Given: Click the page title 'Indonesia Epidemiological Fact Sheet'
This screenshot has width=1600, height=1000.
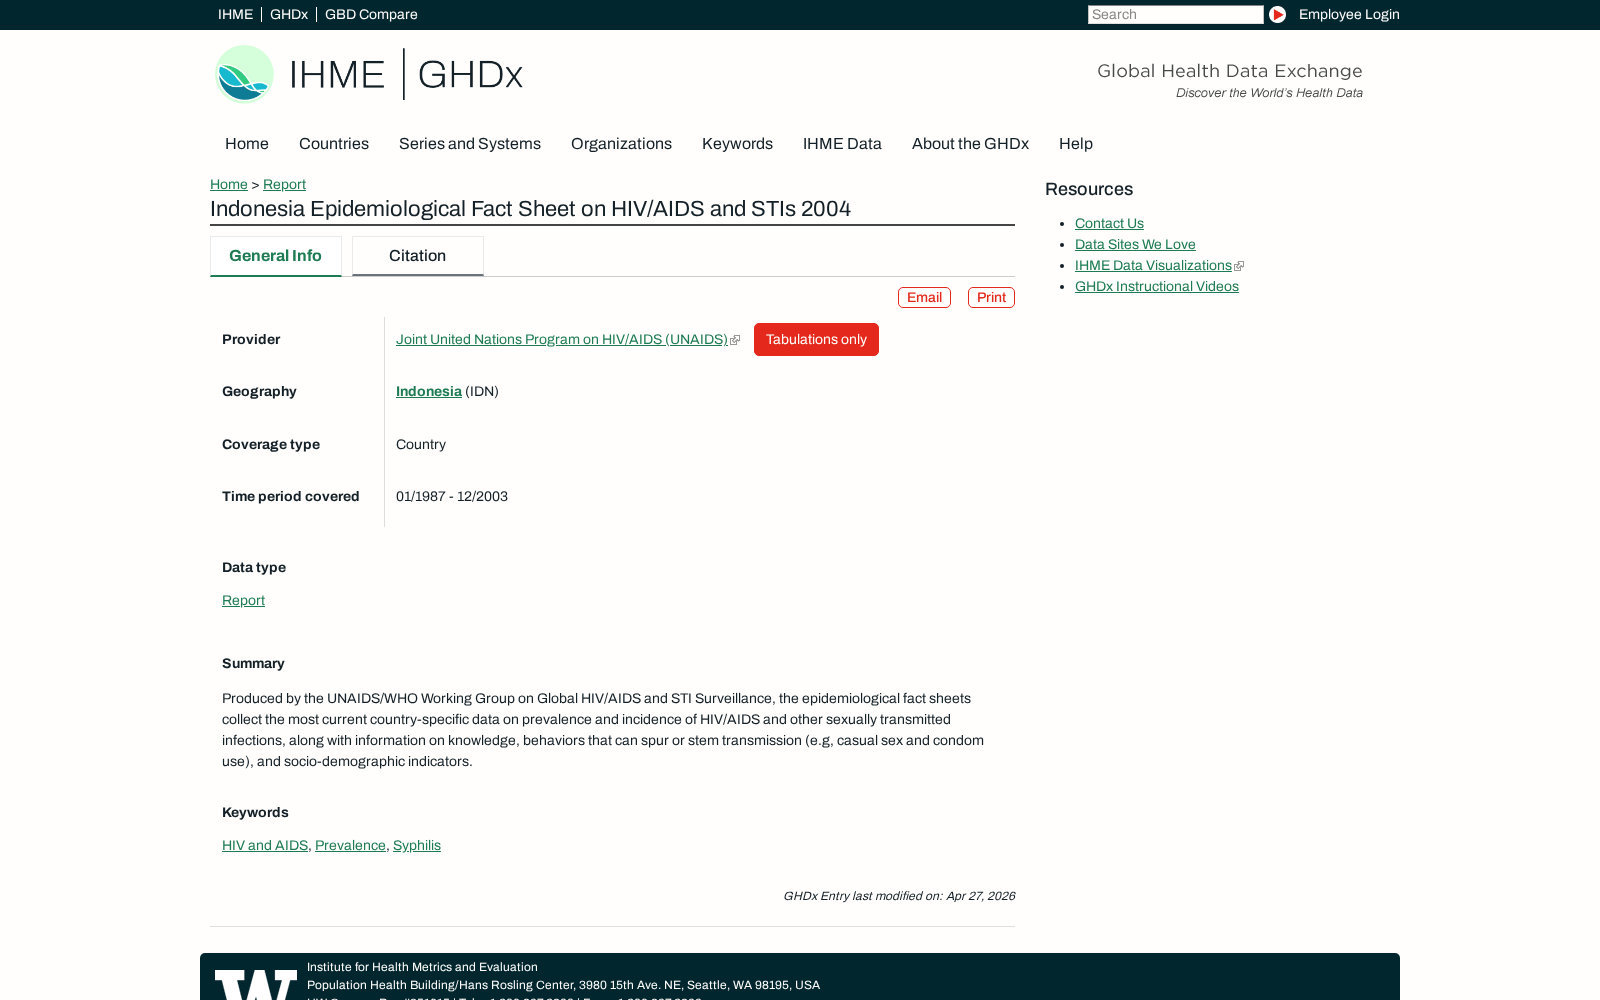Looking at the screenshot, I should [530, 209].
